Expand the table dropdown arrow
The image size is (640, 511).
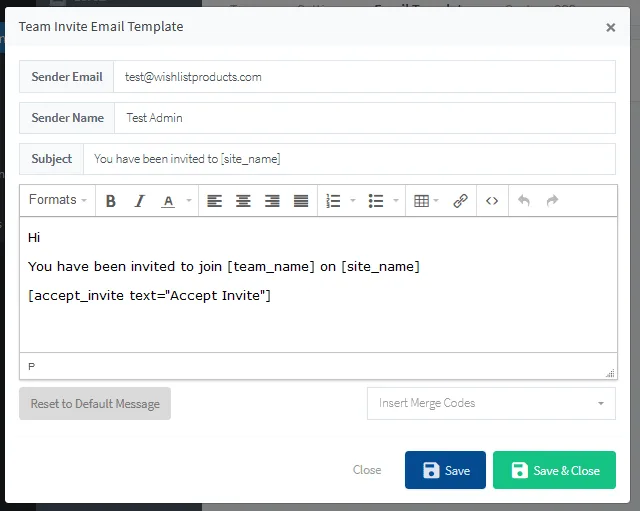tap(436, 200)
